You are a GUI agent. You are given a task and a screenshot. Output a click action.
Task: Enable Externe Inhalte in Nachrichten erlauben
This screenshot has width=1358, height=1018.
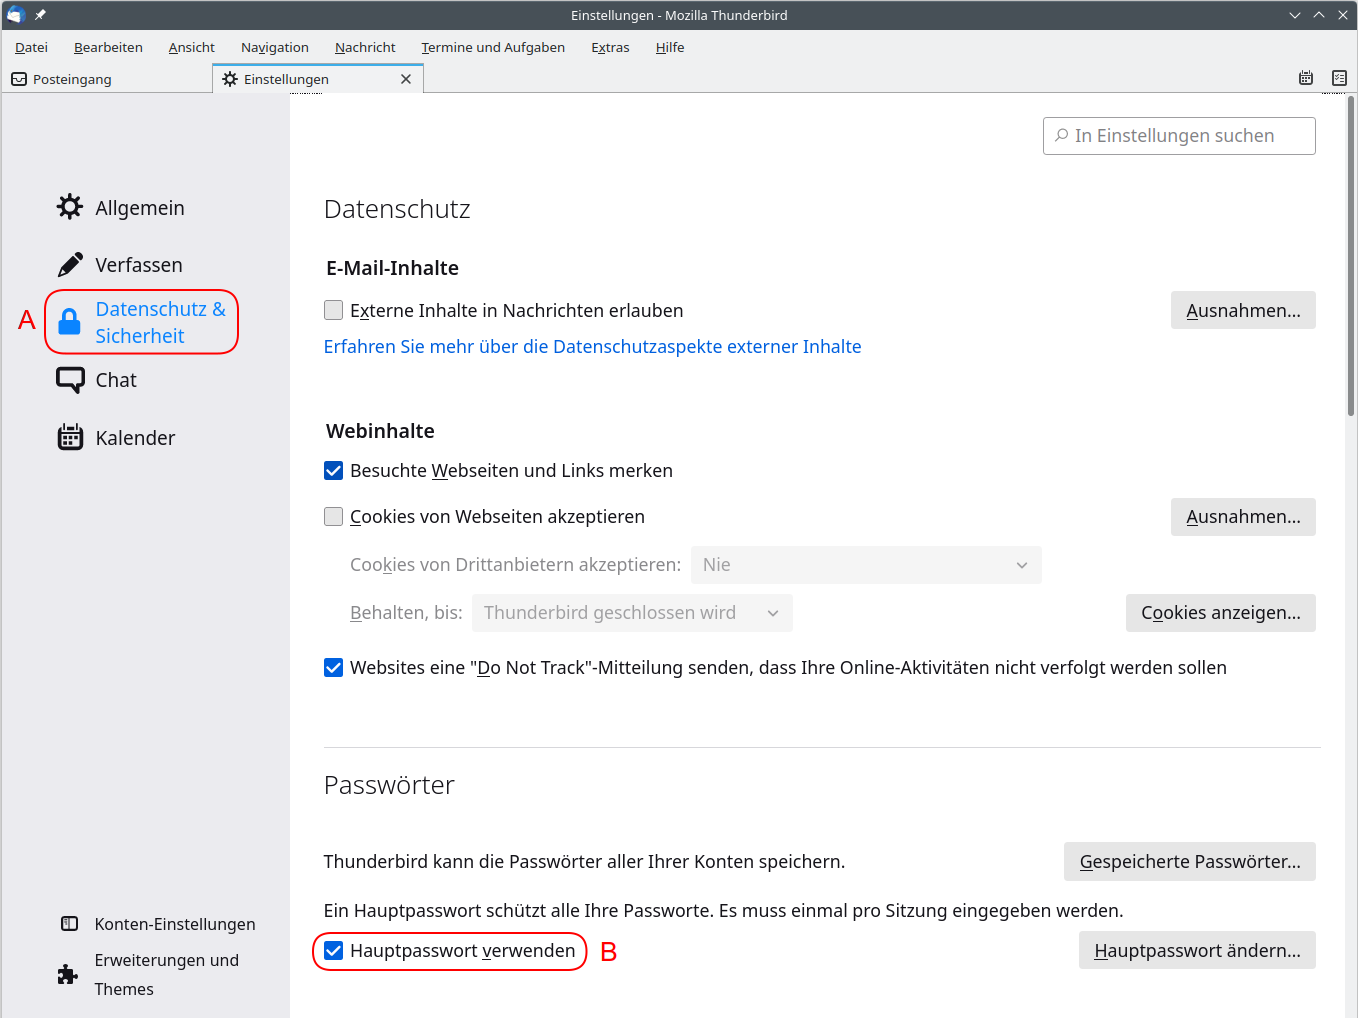point(334,310)
